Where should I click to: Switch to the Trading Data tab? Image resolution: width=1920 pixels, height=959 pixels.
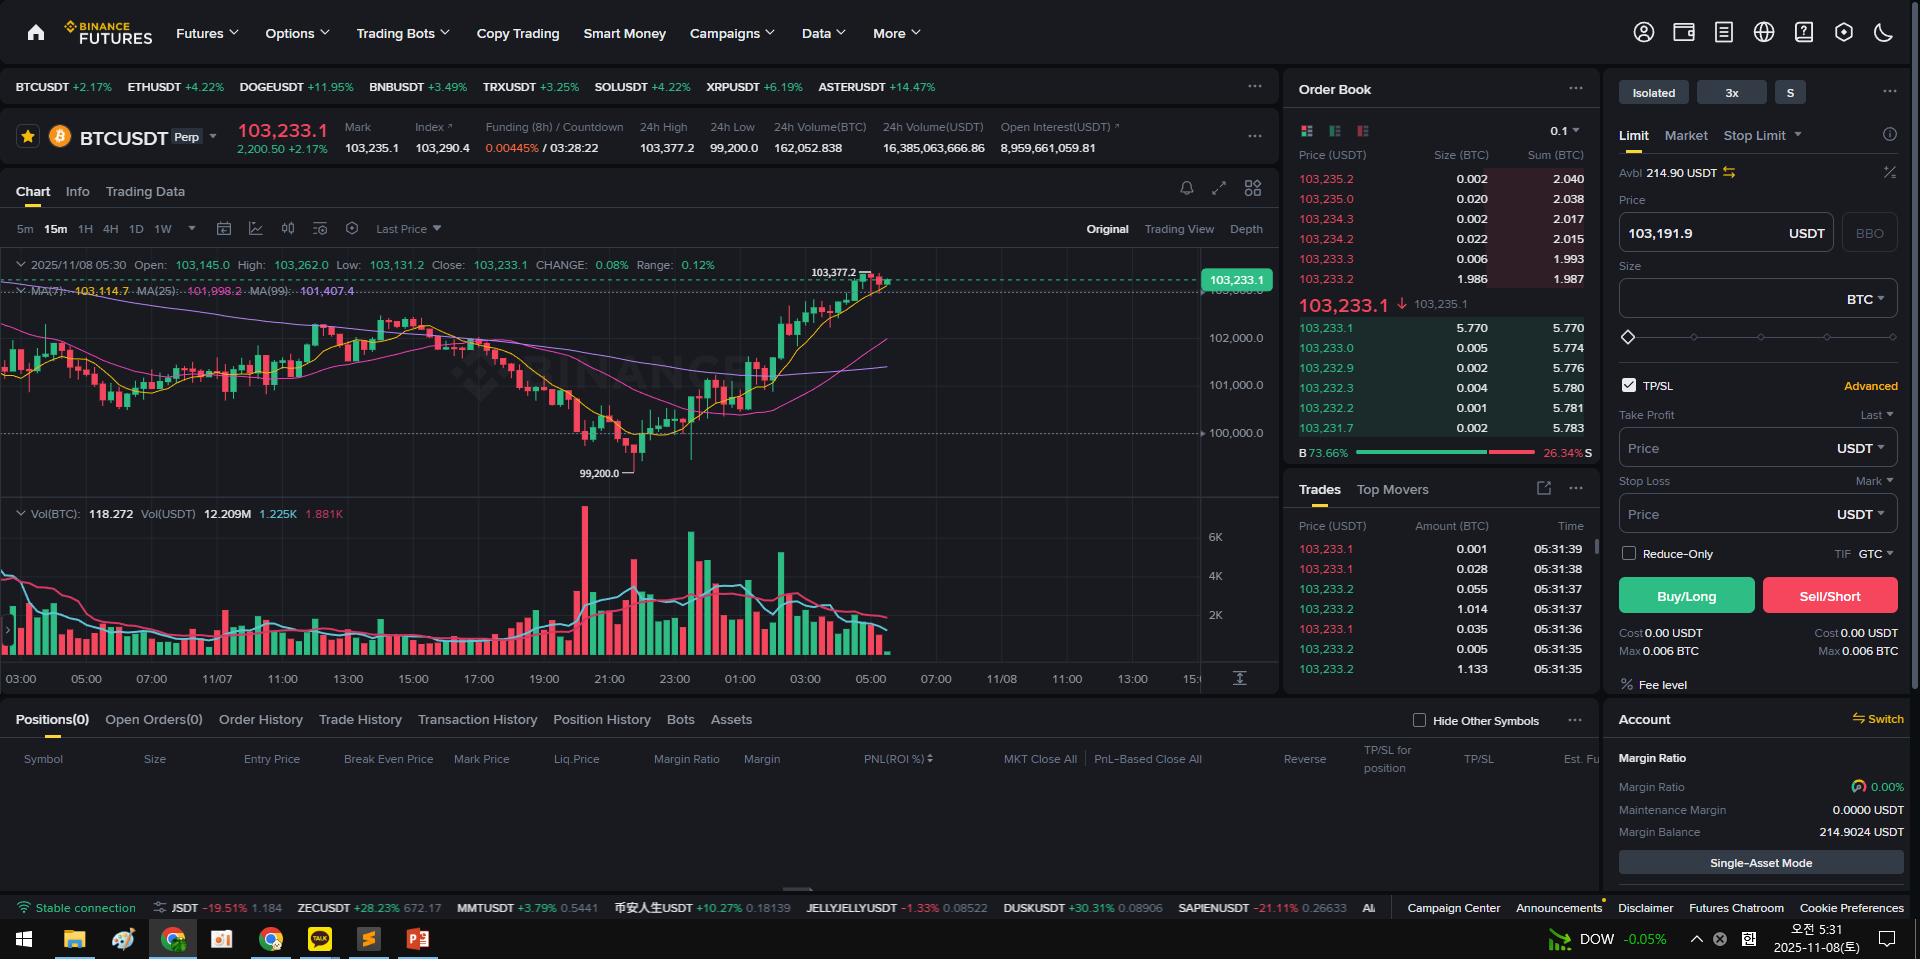(145, 191)
